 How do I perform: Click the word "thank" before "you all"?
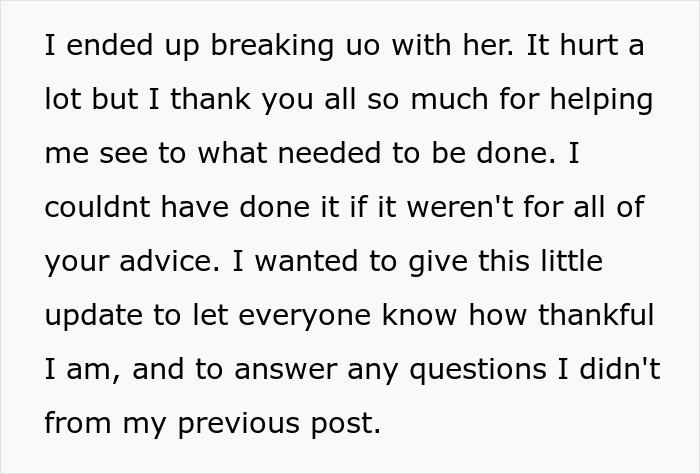(210, 99)
